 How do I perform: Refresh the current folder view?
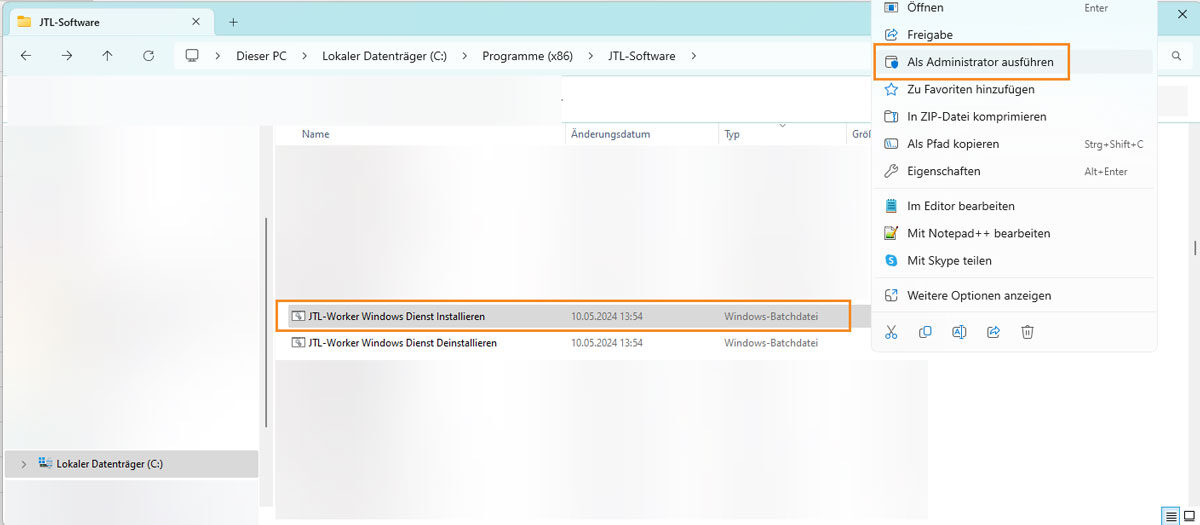click(148, 56)
